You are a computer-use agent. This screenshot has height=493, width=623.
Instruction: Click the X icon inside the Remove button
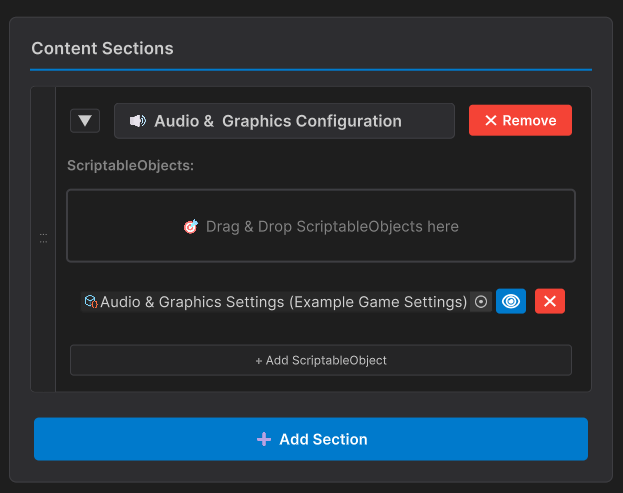[490, 121]
